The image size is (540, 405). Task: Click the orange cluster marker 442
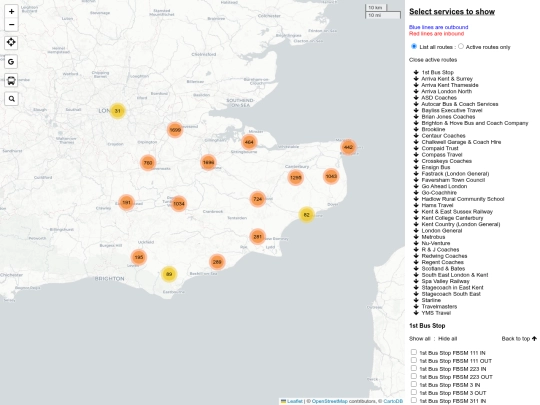click(x=348, y=147)
